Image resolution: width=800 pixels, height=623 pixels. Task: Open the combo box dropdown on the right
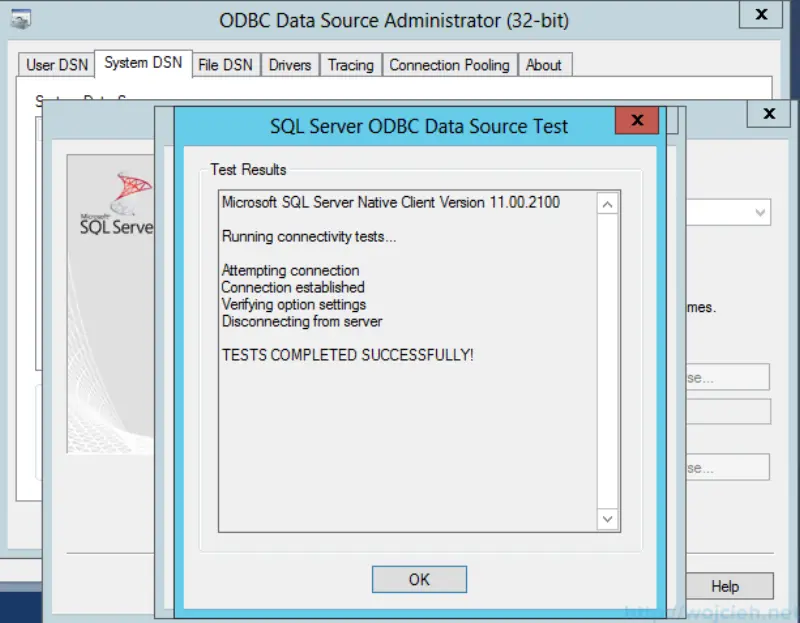click(x=761, y=212)
